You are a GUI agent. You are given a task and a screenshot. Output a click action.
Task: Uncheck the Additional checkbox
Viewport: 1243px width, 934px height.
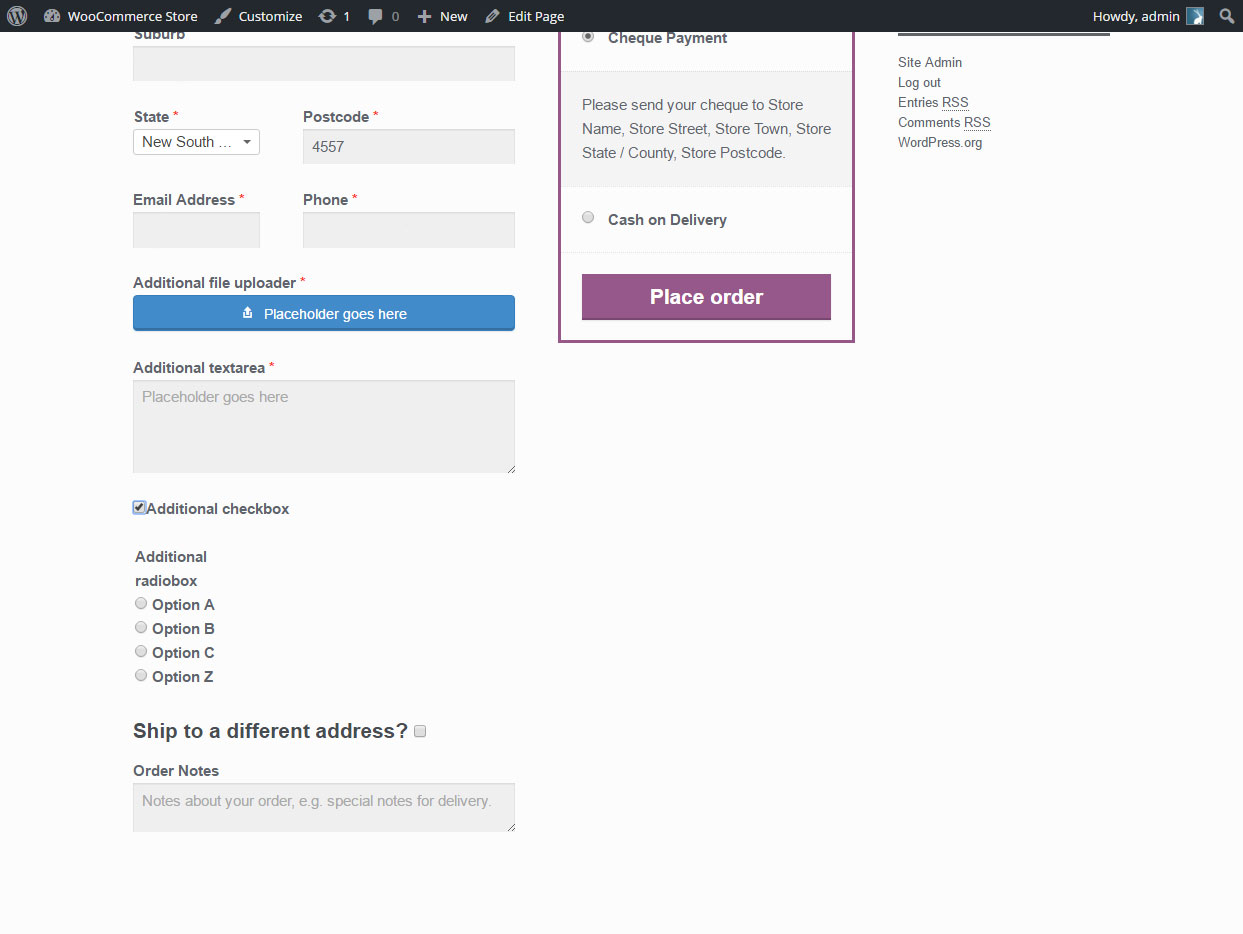pos(139,508)
